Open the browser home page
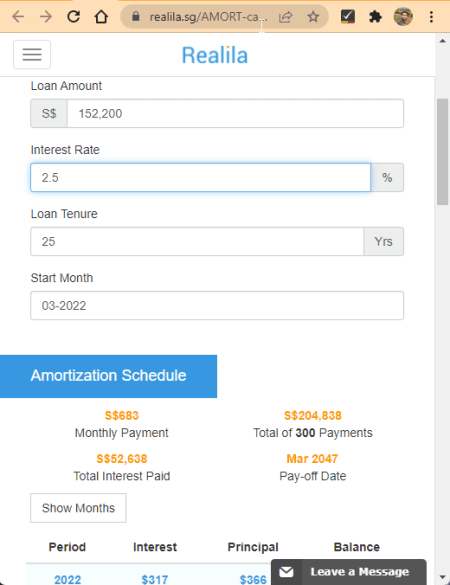The height and width of the screenshot is (585, 450). (x=101, y=17)
